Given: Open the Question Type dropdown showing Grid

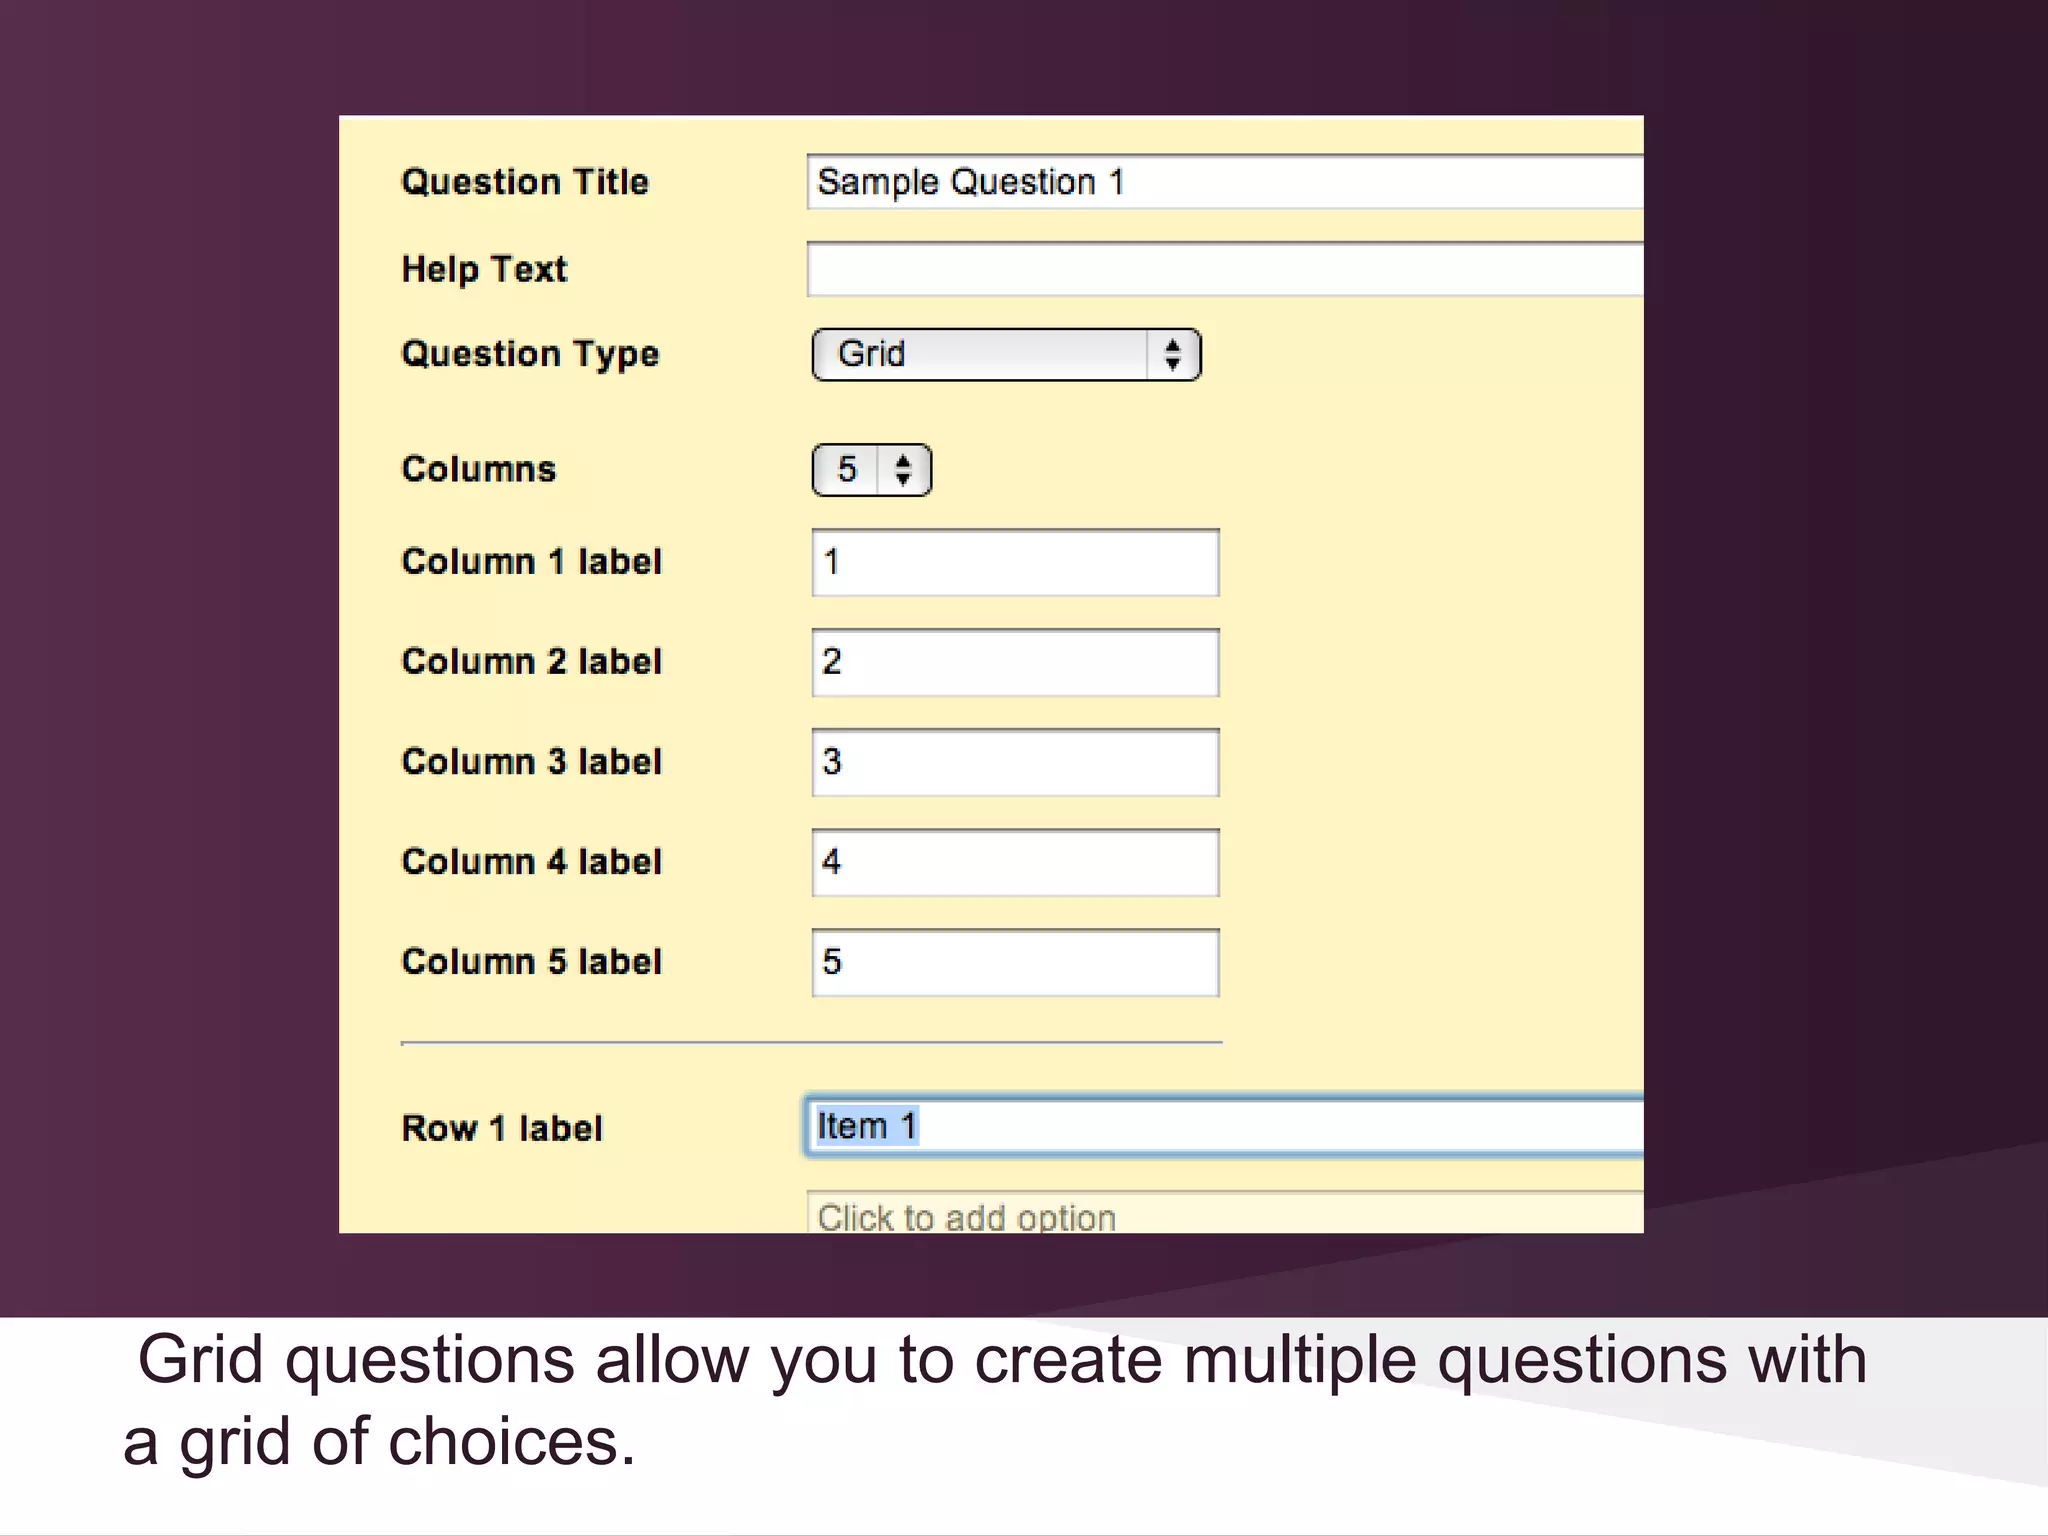Looking at the screenshot, I should coord(1006,355).
